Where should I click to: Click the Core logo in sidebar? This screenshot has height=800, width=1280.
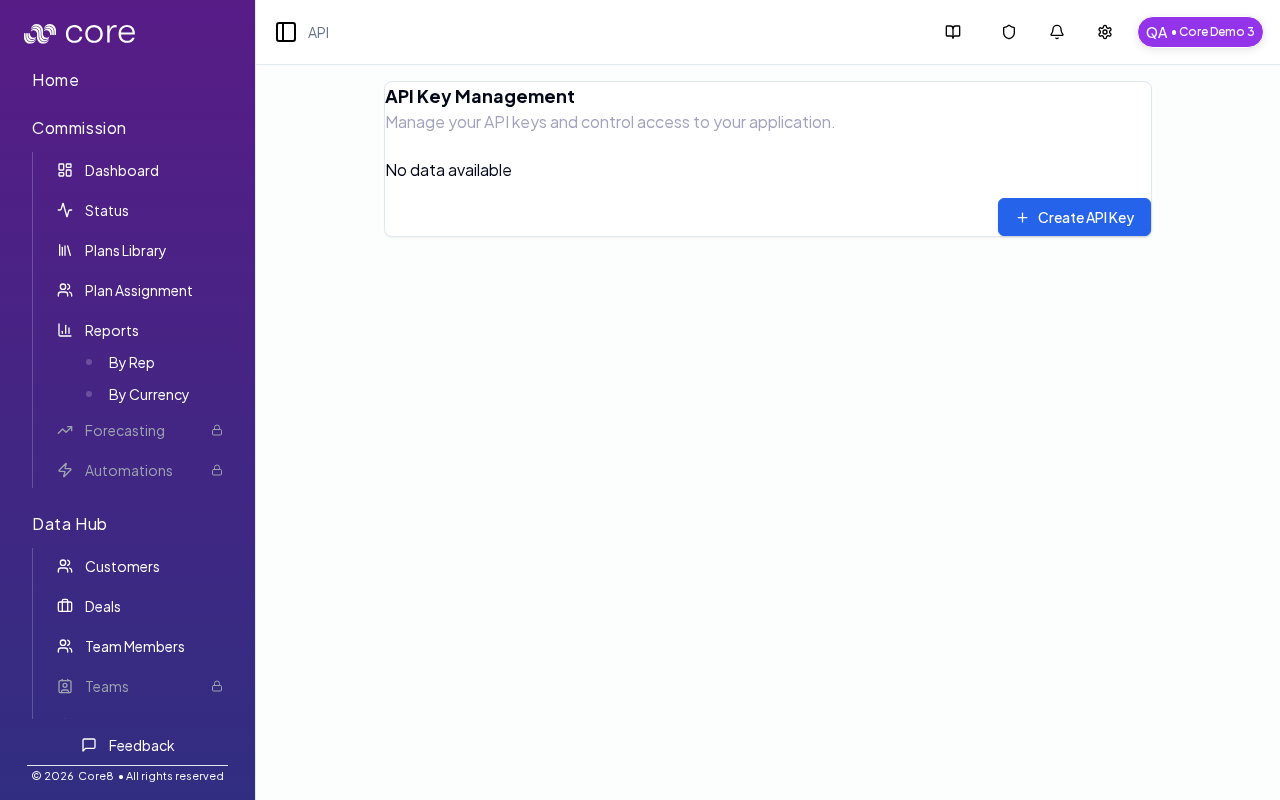click(80, 33)
